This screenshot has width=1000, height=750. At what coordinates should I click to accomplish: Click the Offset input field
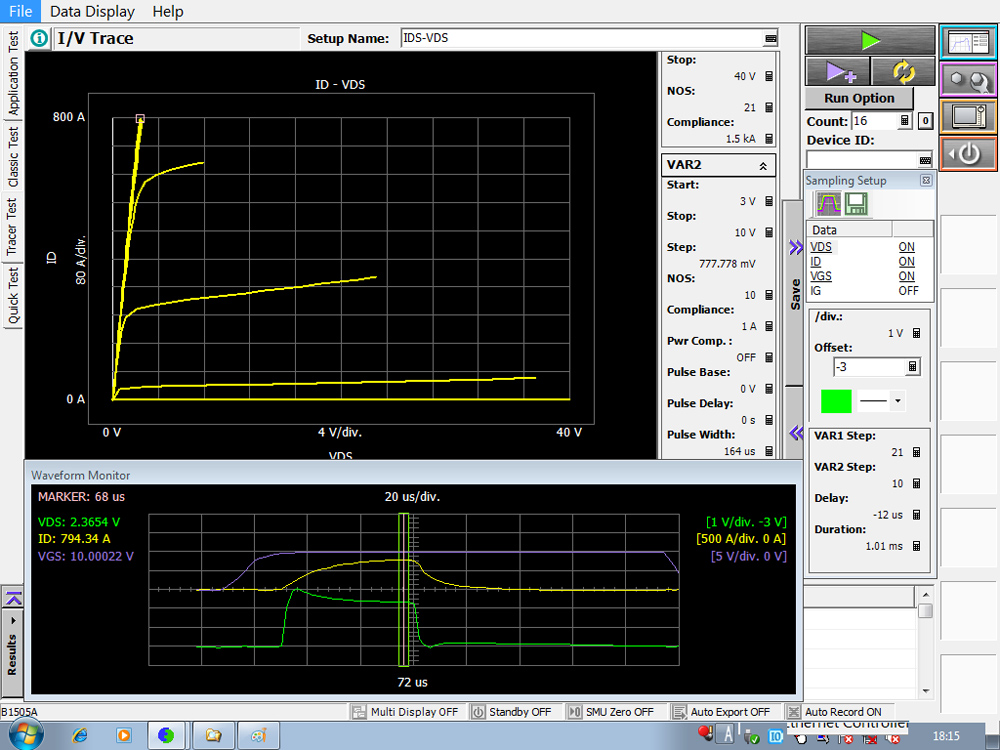[x=868, y=367]
